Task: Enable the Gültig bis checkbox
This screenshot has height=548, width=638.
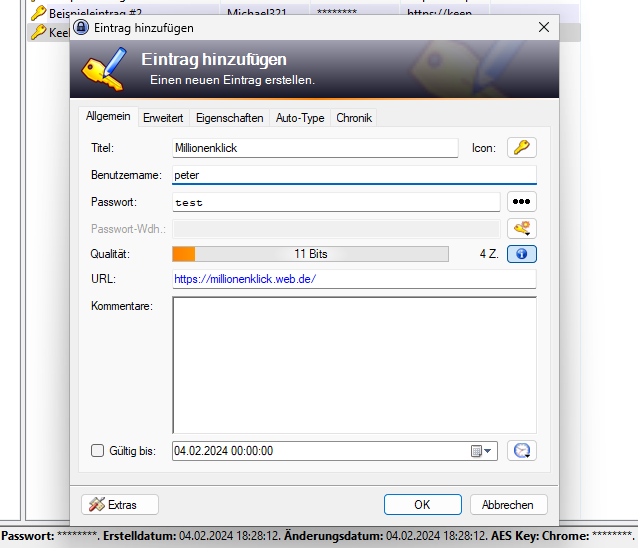Action: [x=97, y=450]
